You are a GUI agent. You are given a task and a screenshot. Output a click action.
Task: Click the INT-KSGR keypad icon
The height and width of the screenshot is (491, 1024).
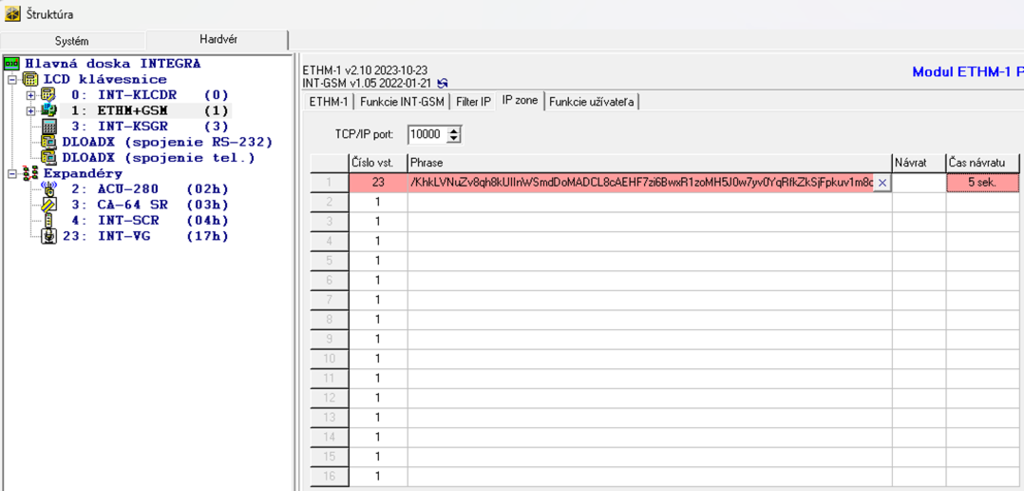point(47,127)
